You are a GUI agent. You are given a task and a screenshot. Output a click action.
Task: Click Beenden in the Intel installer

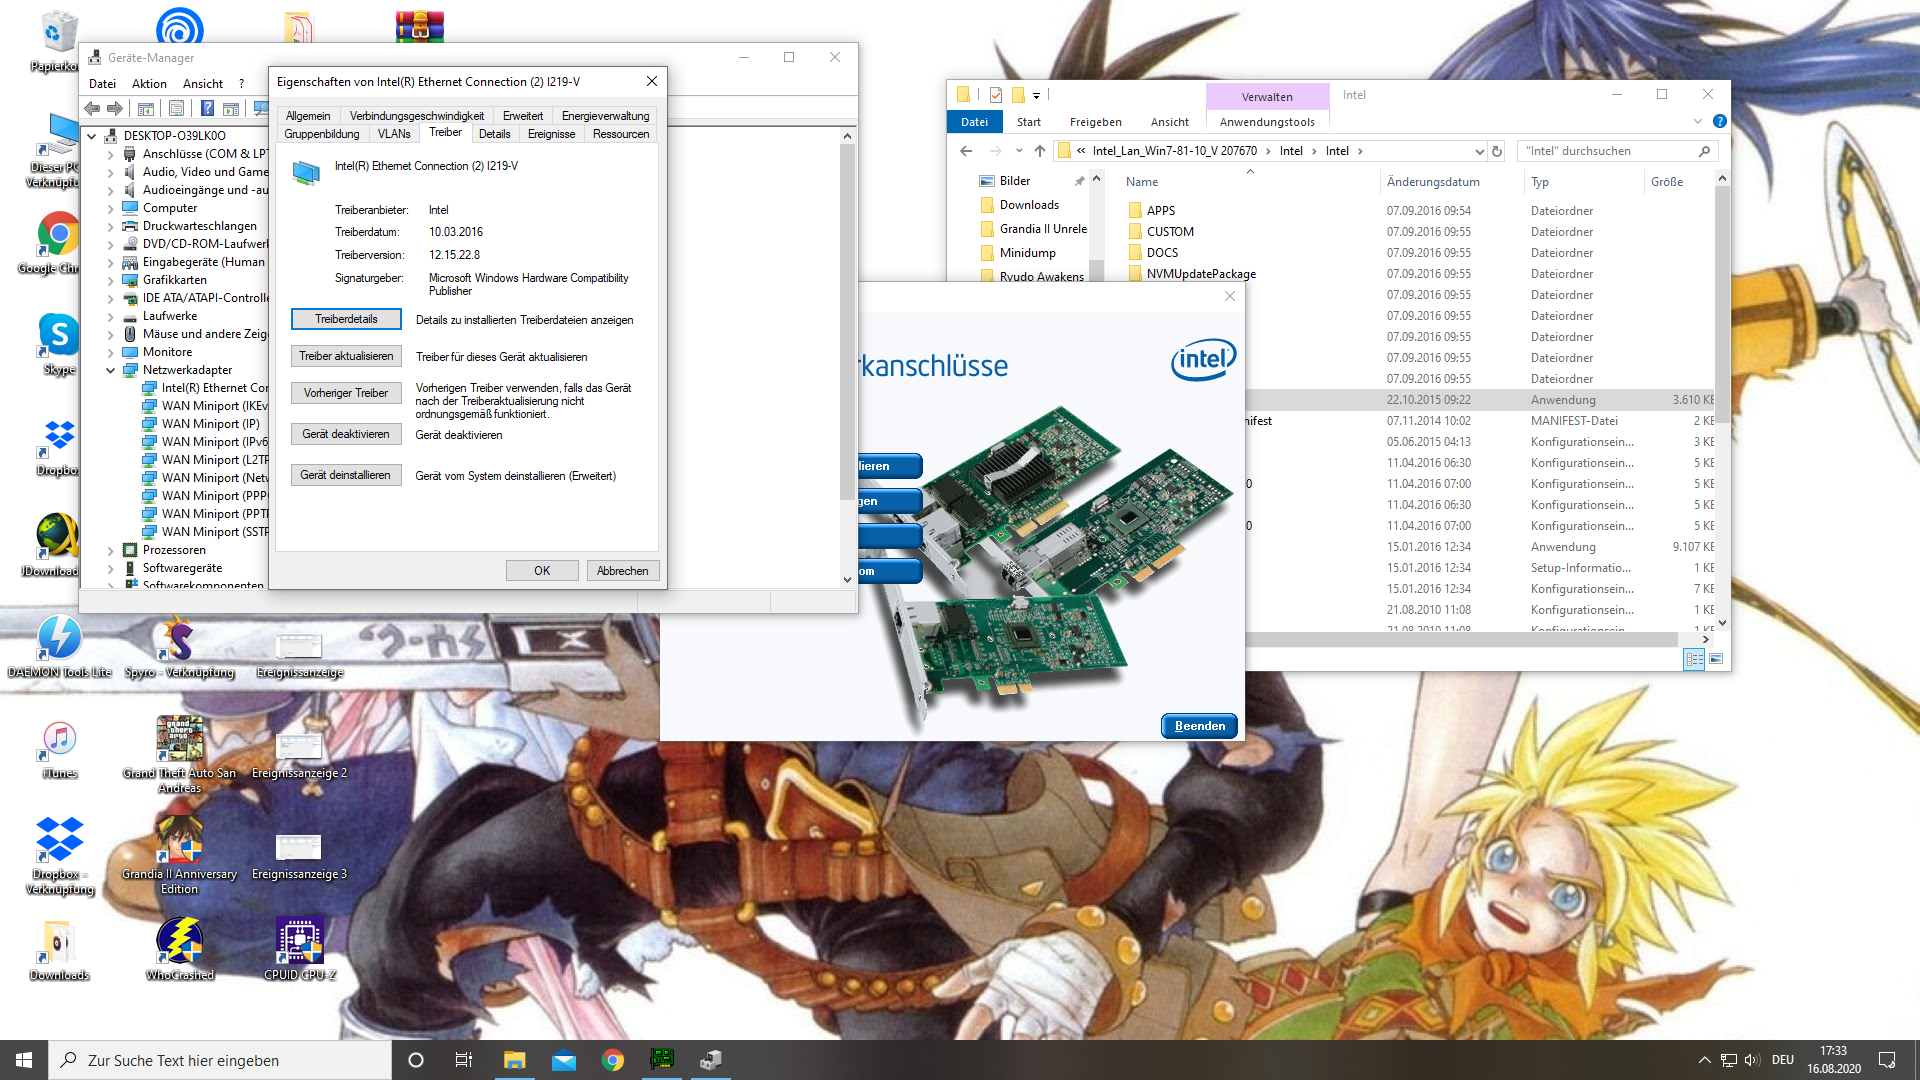tap(1199, 726)
